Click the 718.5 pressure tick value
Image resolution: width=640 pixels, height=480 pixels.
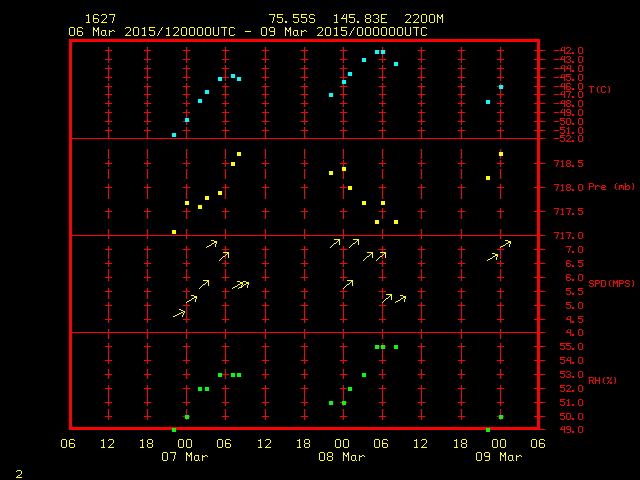click(x=569, y=164)
